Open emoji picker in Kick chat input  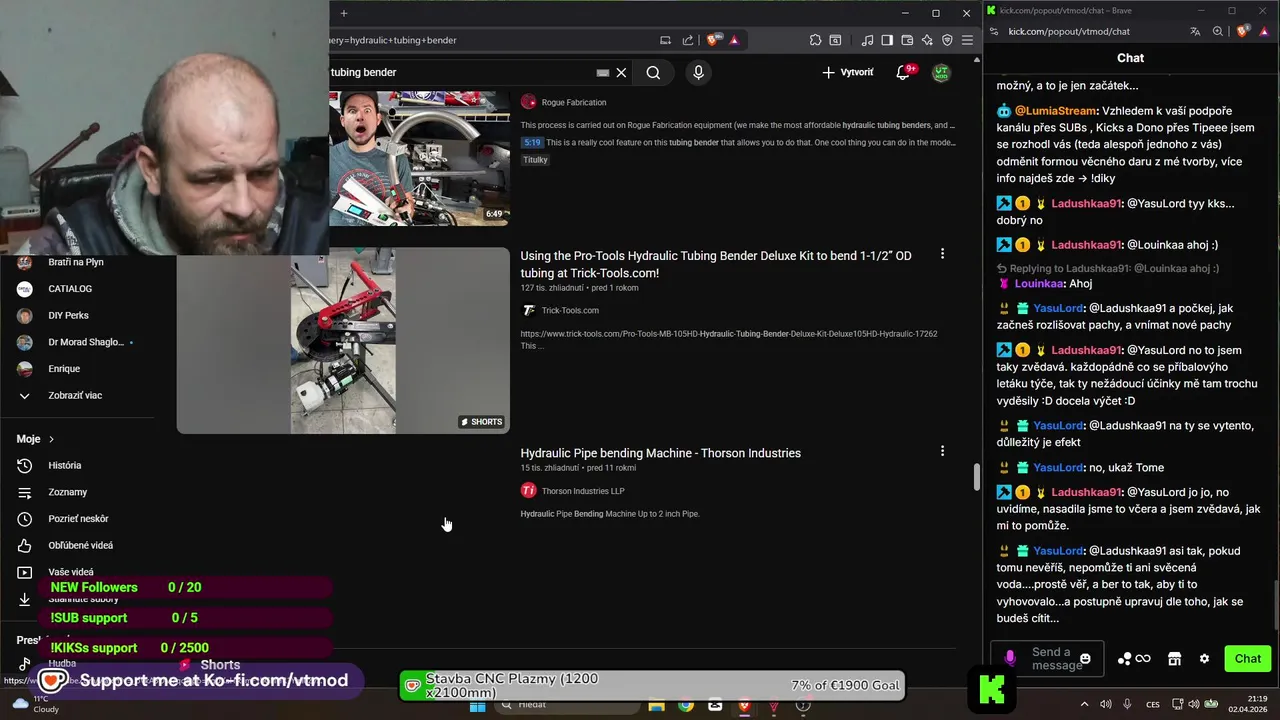[1085, 659]
